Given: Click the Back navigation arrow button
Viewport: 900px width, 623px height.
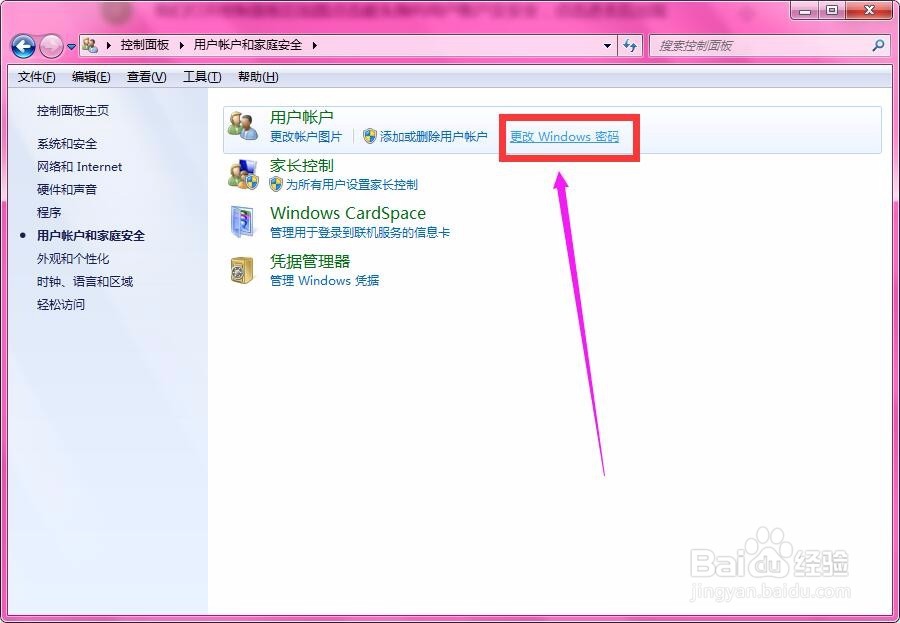Looking at the screenshot, I should pyautogui.click(x=23, y=46).
